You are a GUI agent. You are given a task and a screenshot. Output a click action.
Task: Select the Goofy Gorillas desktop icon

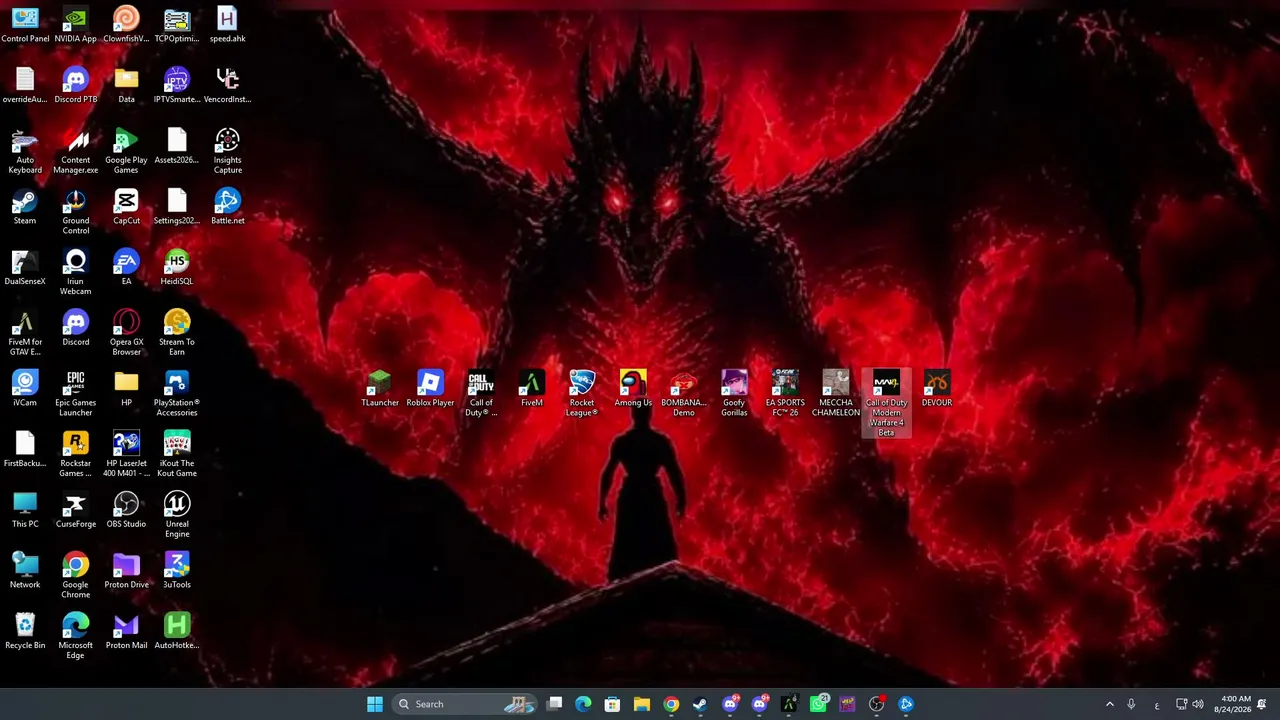point(734,395)
